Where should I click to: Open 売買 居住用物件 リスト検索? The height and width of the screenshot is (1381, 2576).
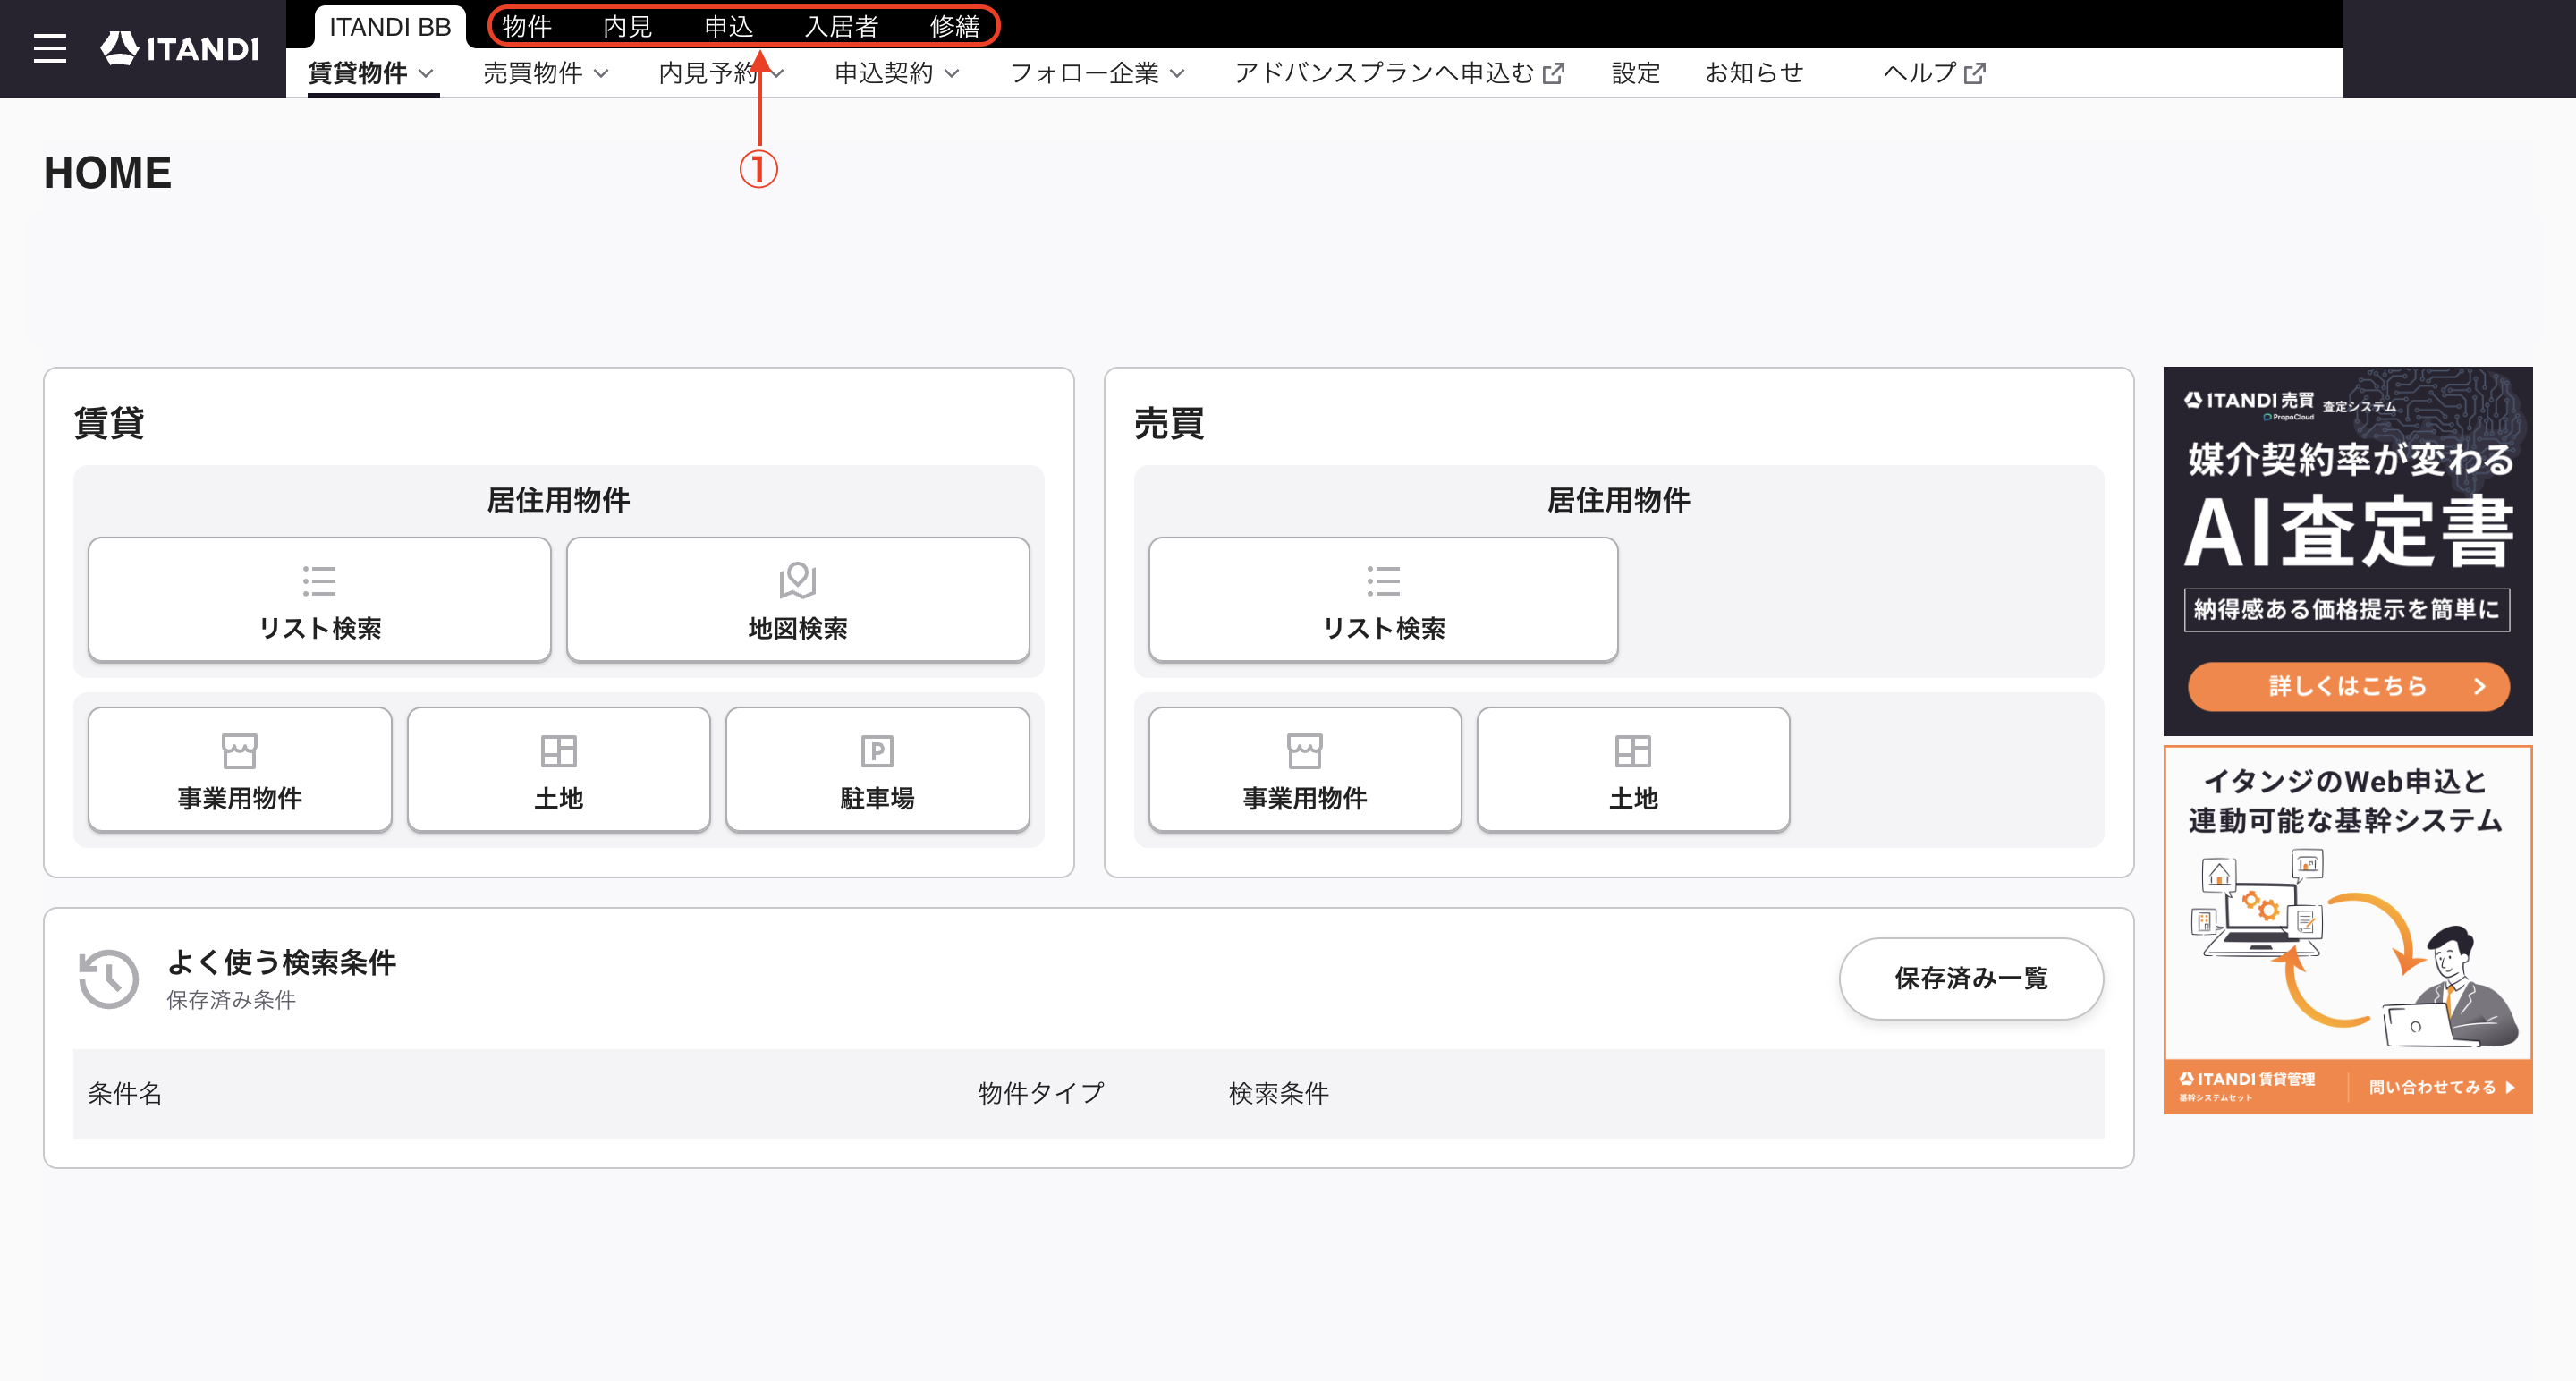pos(1384,599)
